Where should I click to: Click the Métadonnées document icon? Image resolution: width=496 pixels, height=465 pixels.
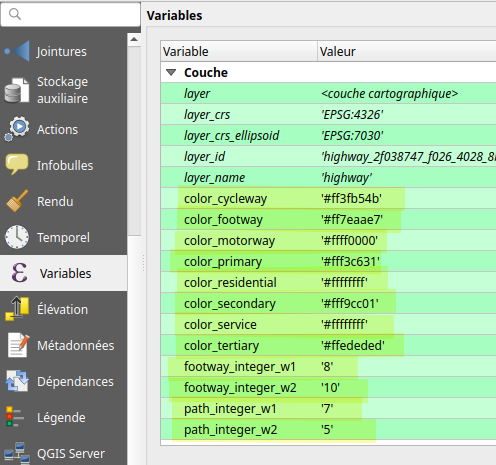tap(18, 345)
